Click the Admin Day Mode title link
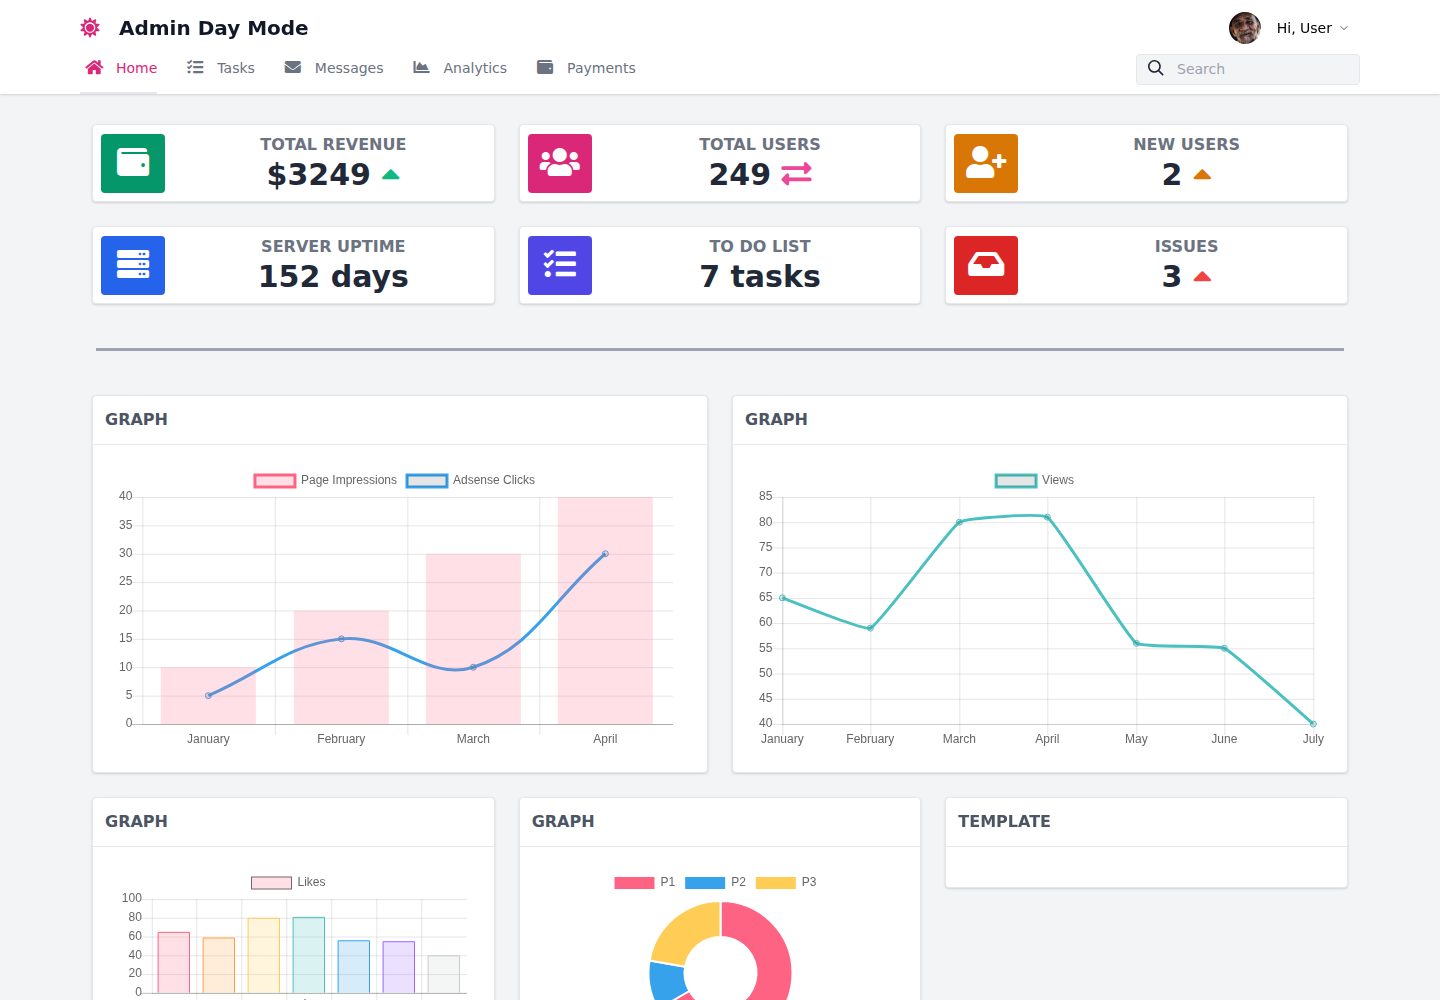 pos(213,28)
